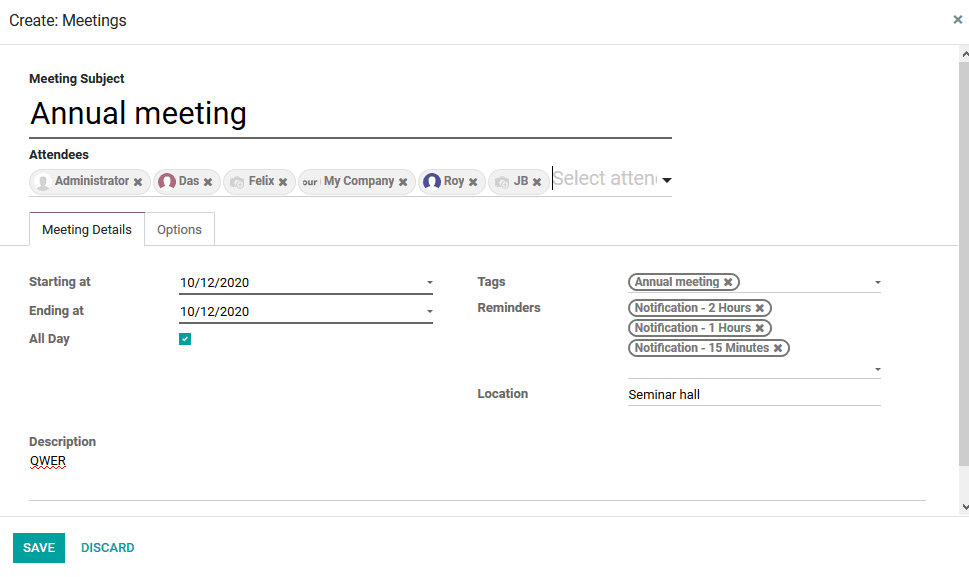Remove My Company attendee tag

pos(402,182)
